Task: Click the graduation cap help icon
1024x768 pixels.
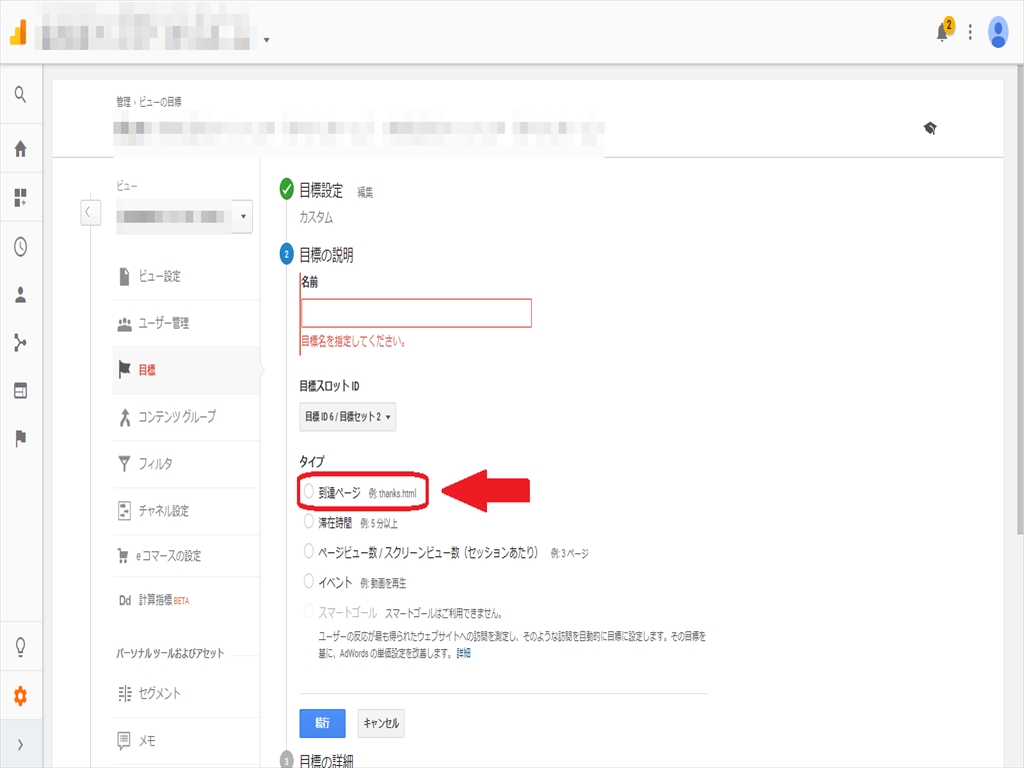Action: pyautogui.click(x=930, y=128)
